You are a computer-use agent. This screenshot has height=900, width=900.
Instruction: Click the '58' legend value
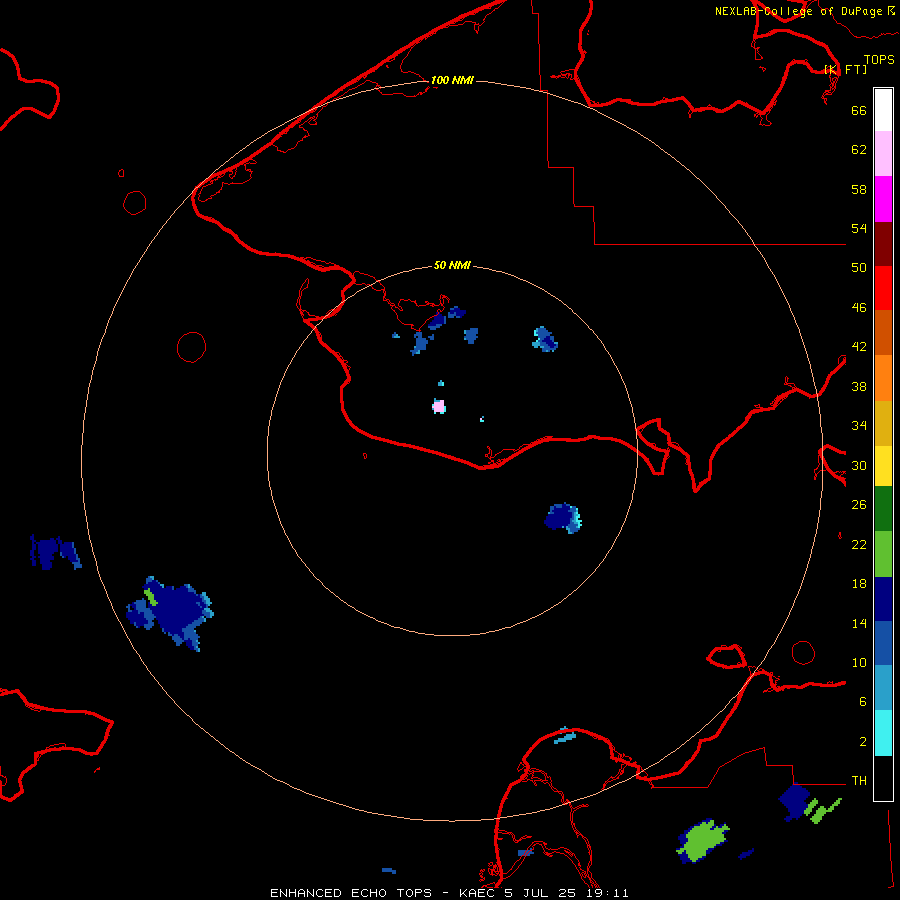[859, 189]
